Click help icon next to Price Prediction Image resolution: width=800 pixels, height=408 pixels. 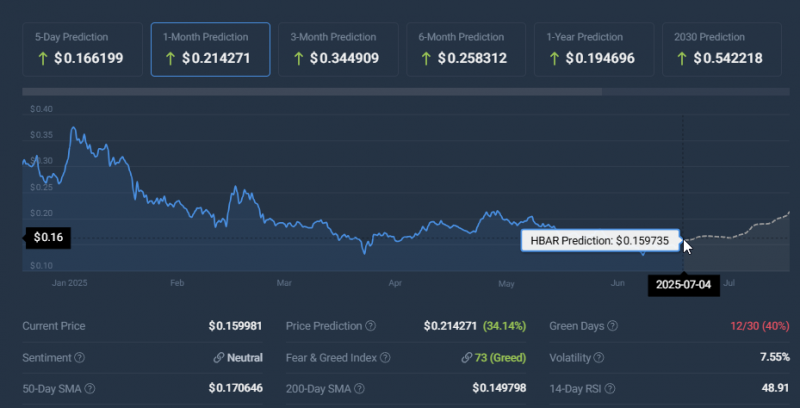coord(371,327)
